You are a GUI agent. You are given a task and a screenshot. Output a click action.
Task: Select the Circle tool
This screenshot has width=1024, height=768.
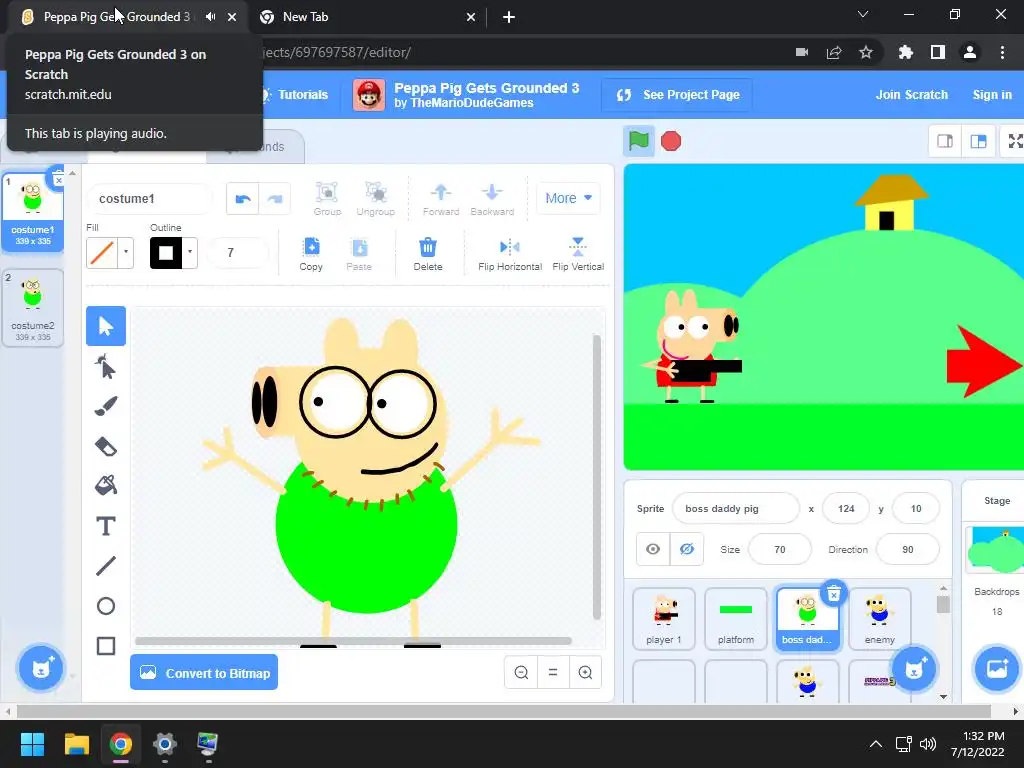[x=106, y=606]
